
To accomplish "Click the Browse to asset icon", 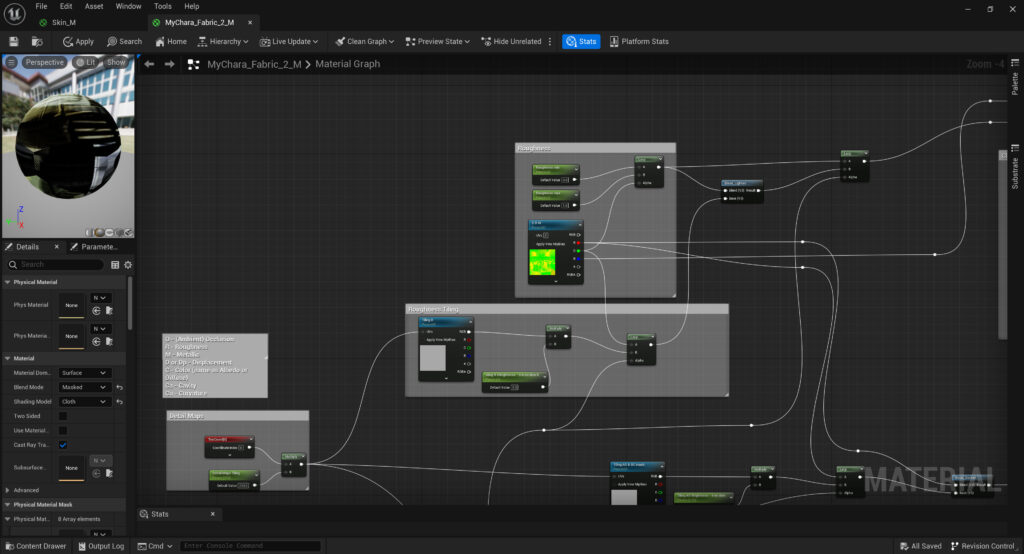I will [37, 41].
